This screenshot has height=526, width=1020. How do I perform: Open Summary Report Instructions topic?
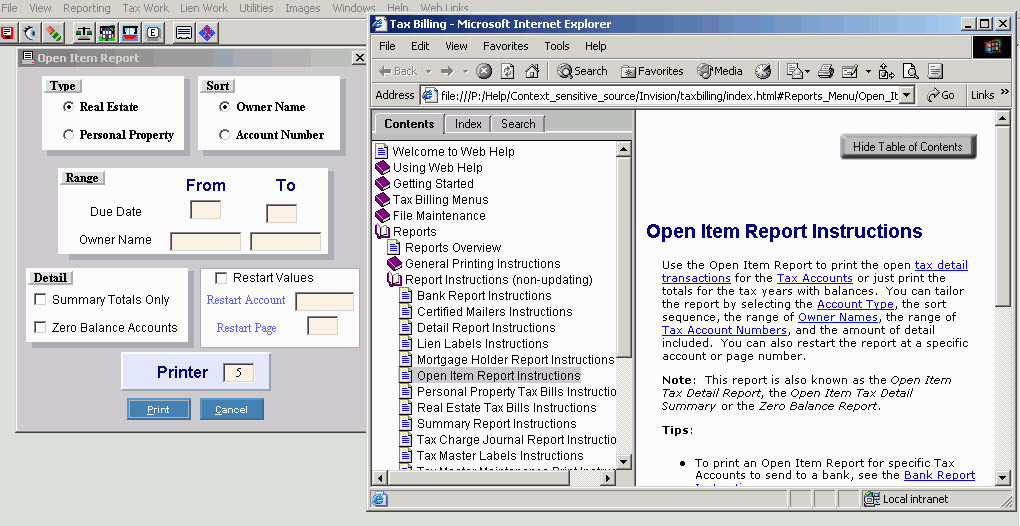pyautogui.click(x=496, y=423)
